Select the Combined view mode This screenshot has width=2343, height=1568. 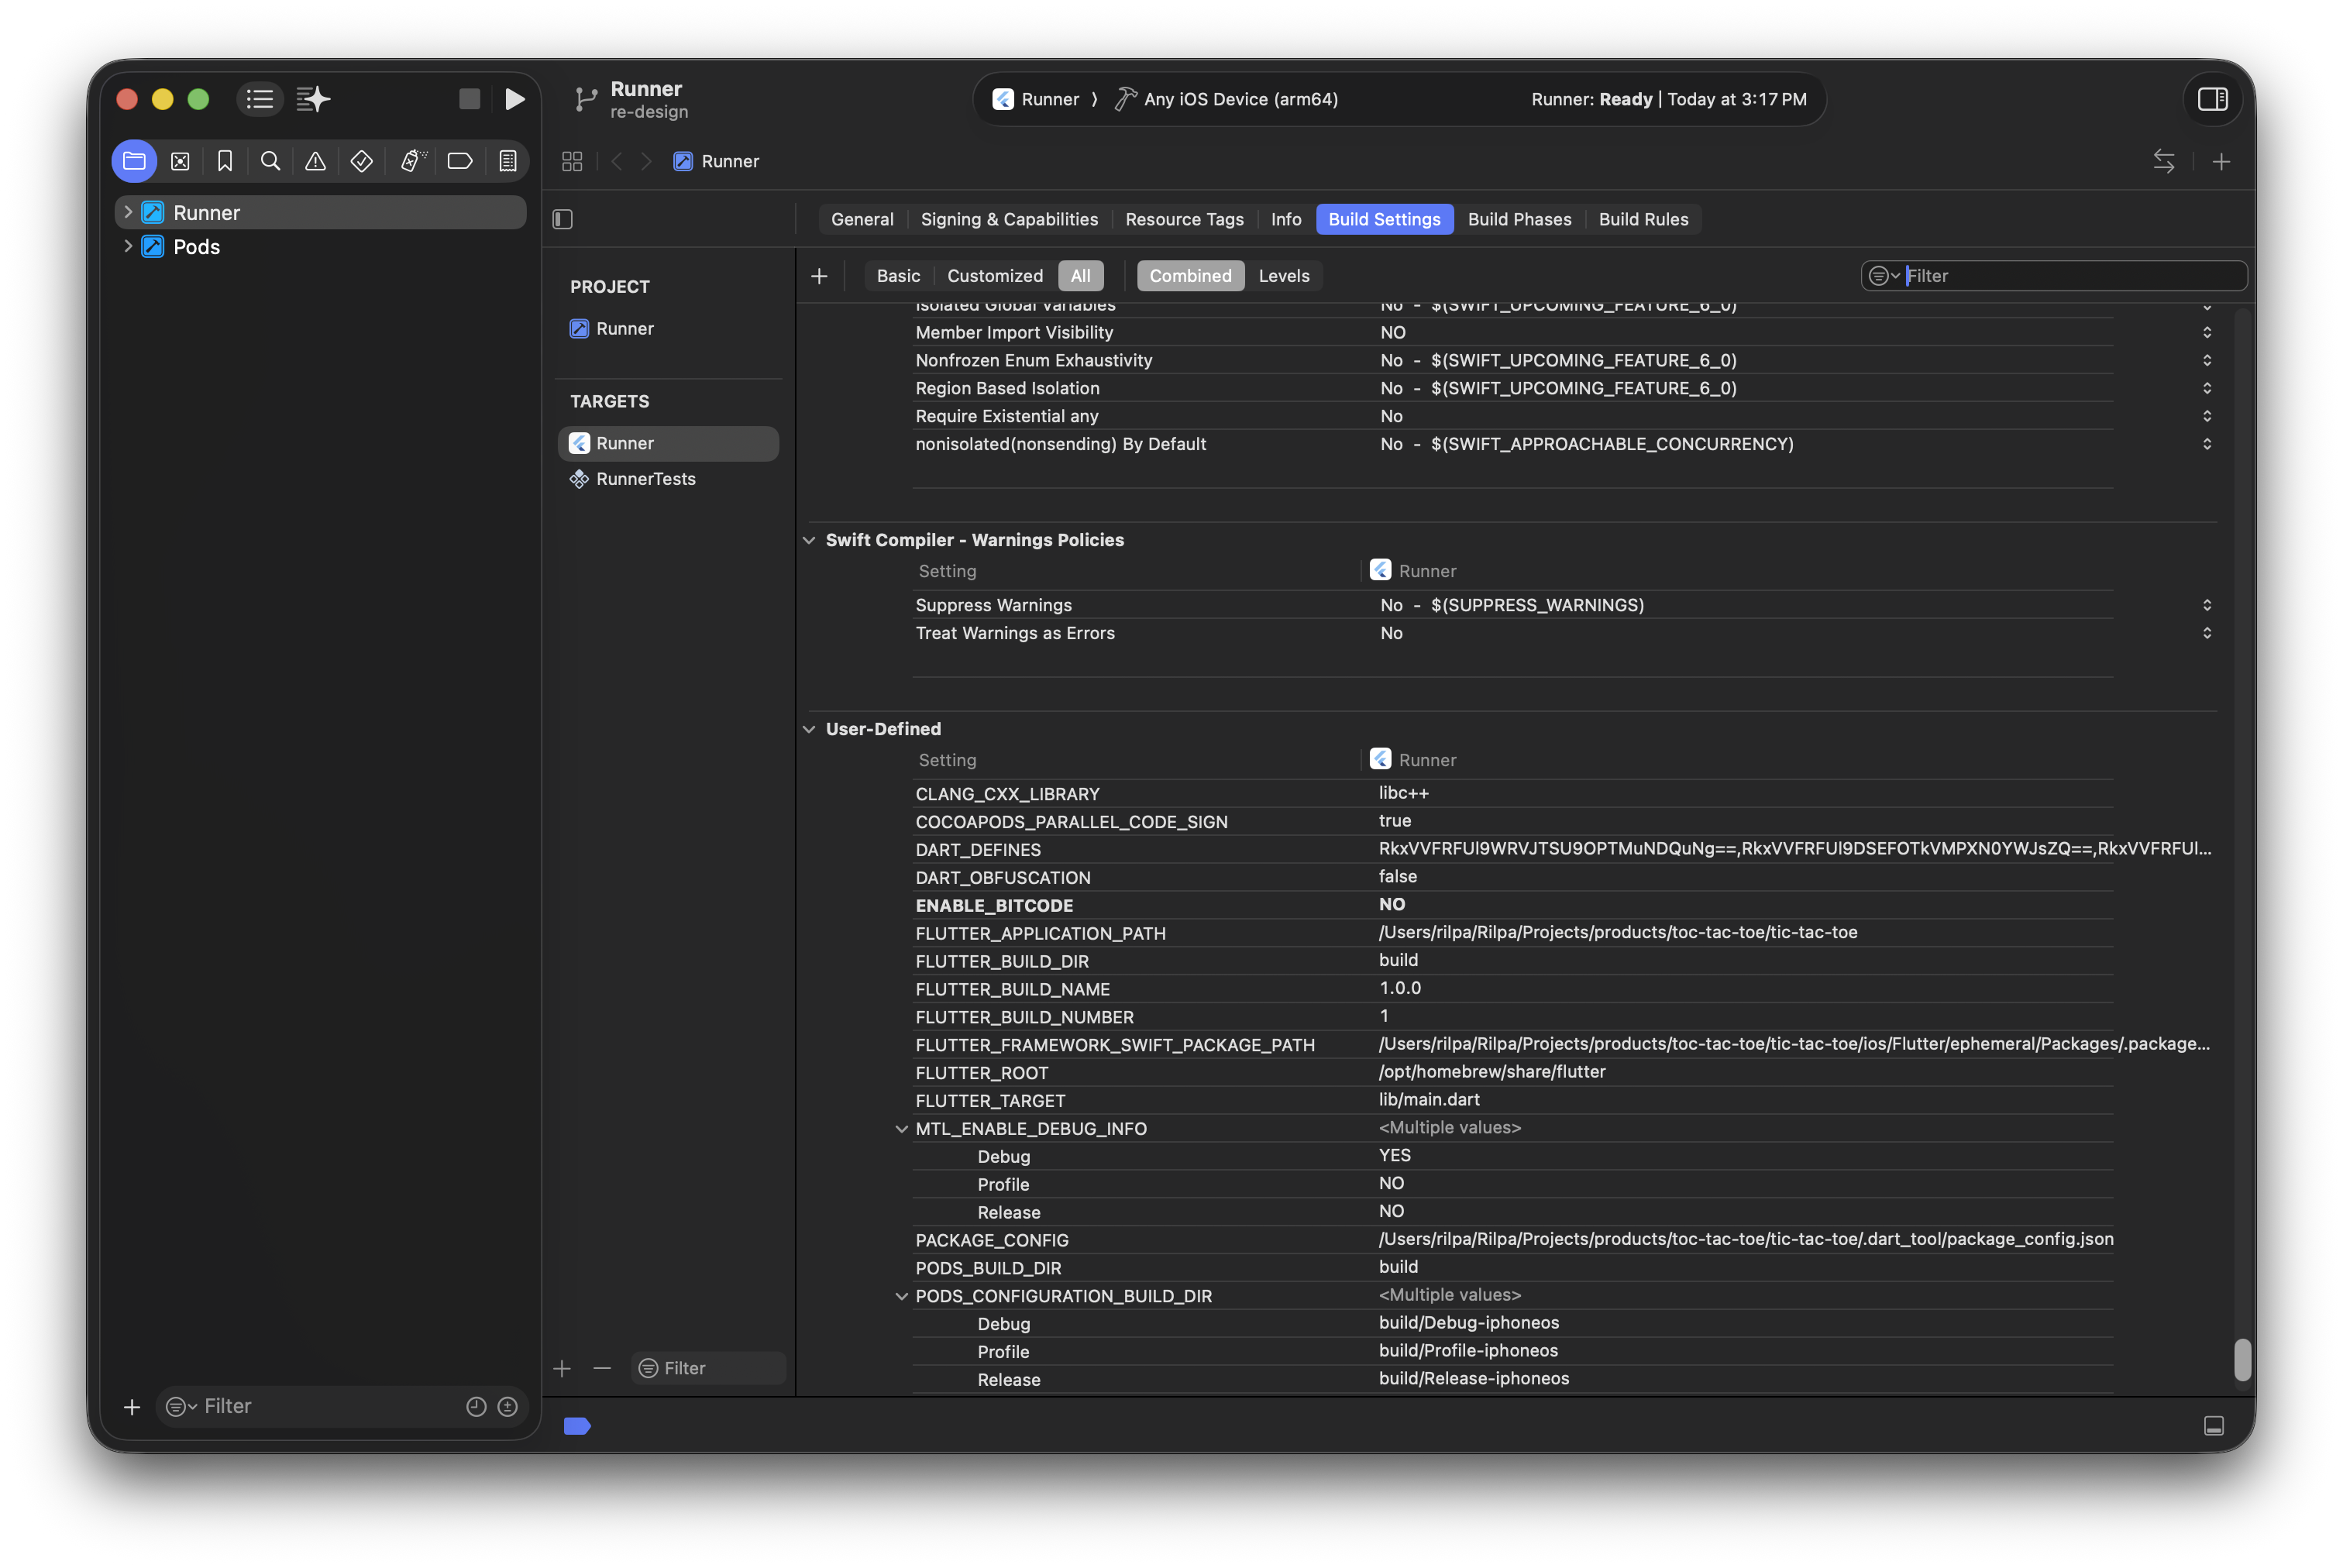[x=1189, y=276]
